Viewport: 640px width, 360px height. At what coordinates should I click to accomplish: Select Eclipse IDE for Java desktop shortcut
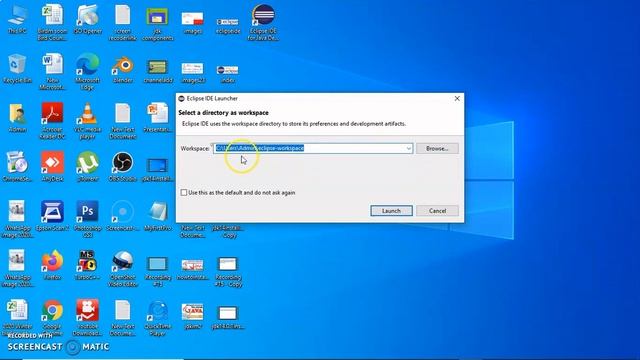click(263, 22)
